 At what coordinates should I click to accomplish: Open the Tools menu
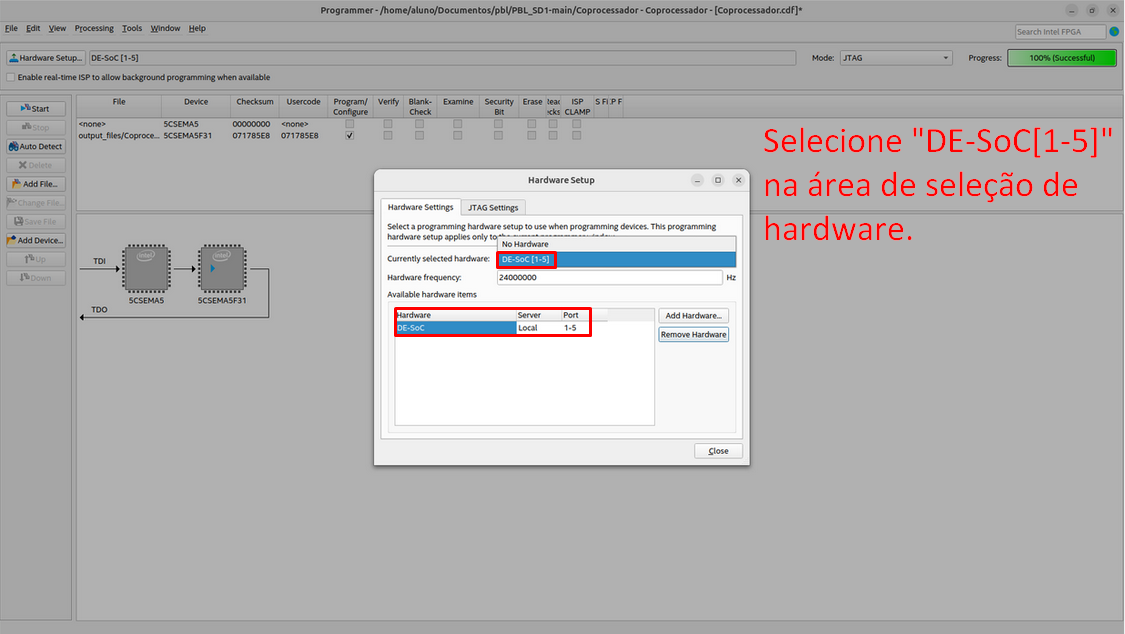pyautogui.click(x=132, y=29)
